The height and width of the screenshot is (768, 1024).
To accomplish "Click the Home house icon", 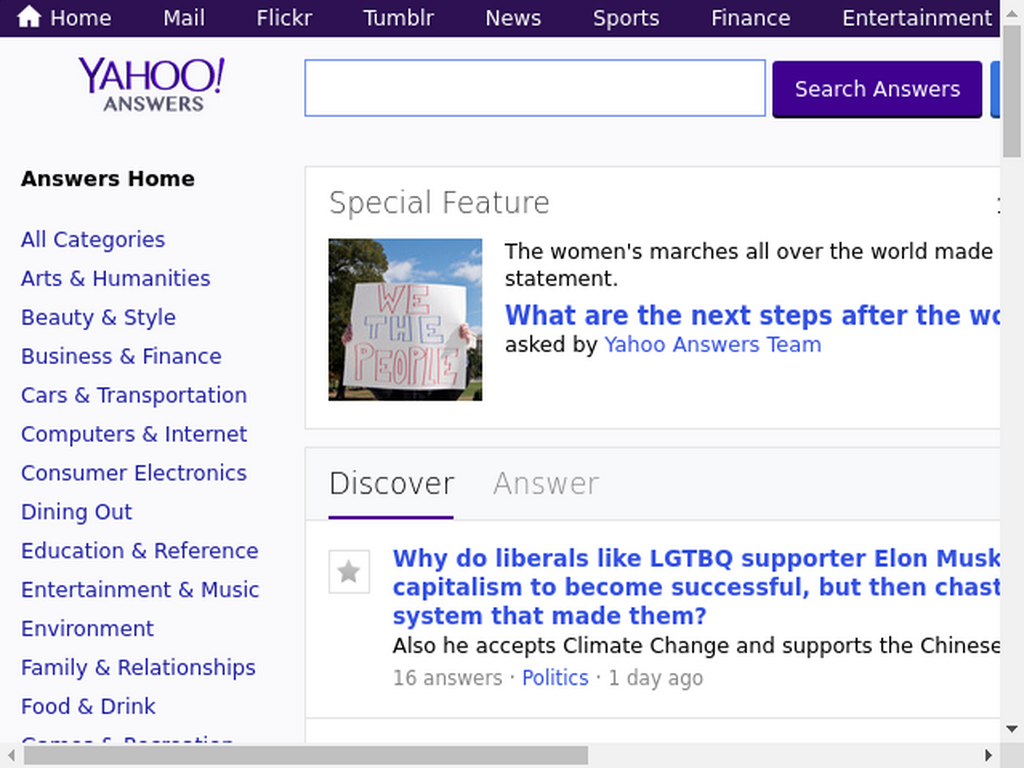I will point(29,17).
